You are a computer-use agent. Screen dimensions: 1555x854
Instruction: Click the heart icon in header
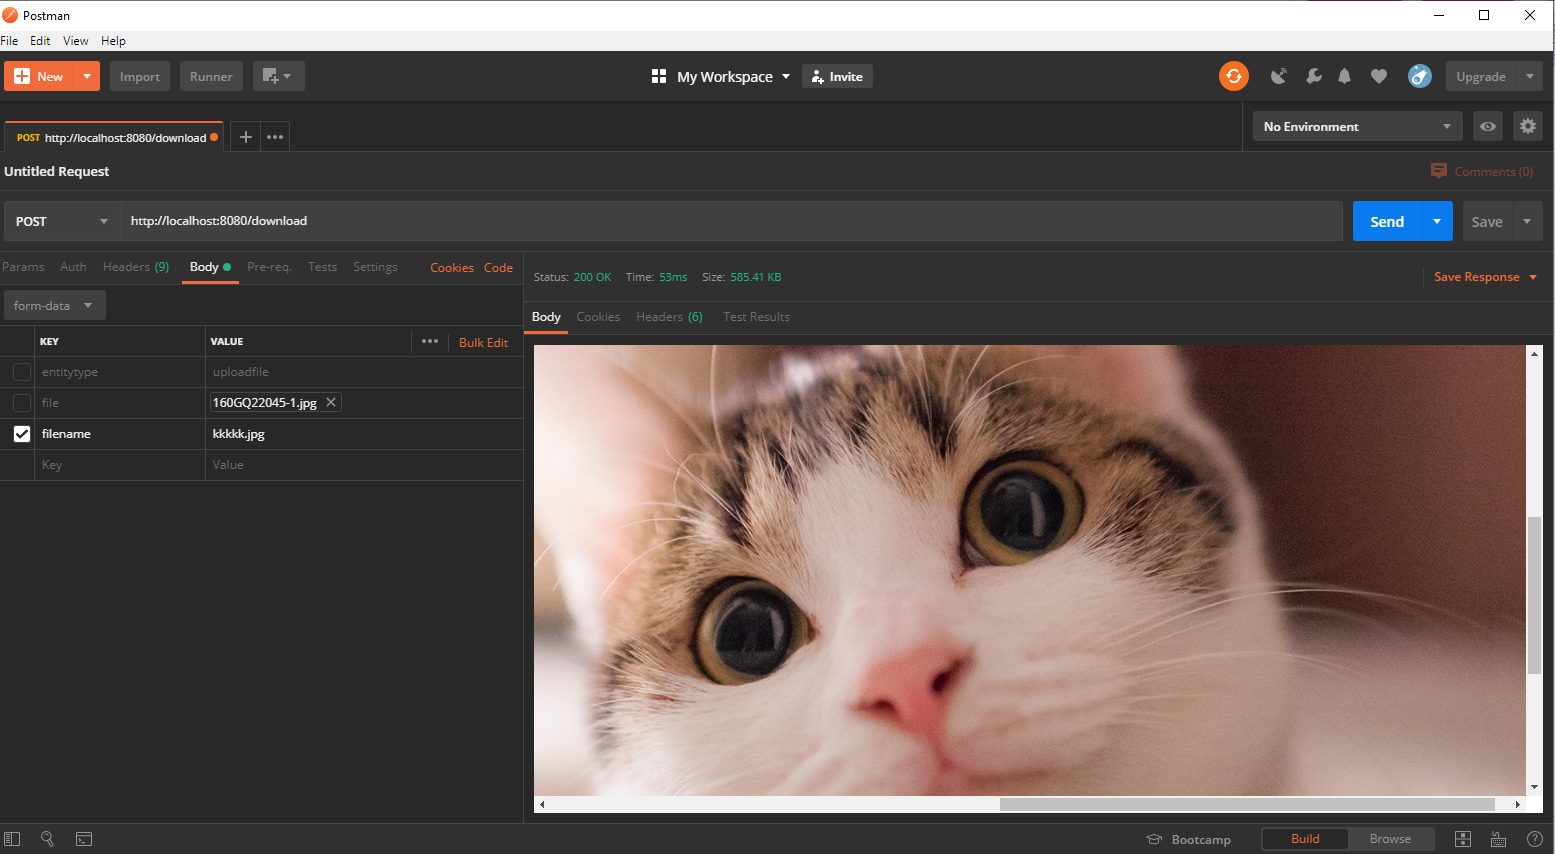click(x=1379, y=76)
